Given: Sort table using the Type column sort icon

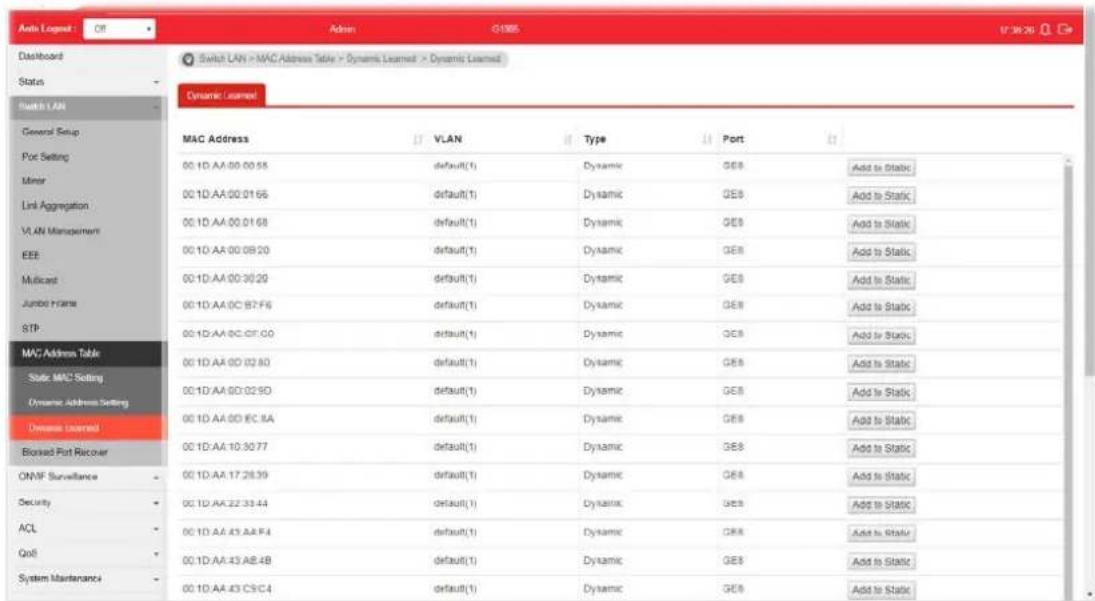Looking at the screenshot, I should (x=707, y=140).
